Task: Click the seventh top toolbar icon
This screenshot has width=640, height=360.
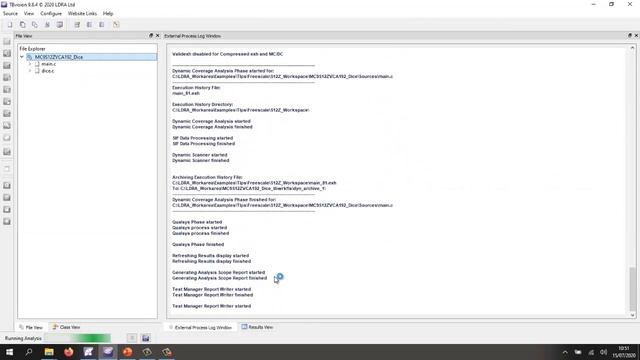Action: (89, 24)
